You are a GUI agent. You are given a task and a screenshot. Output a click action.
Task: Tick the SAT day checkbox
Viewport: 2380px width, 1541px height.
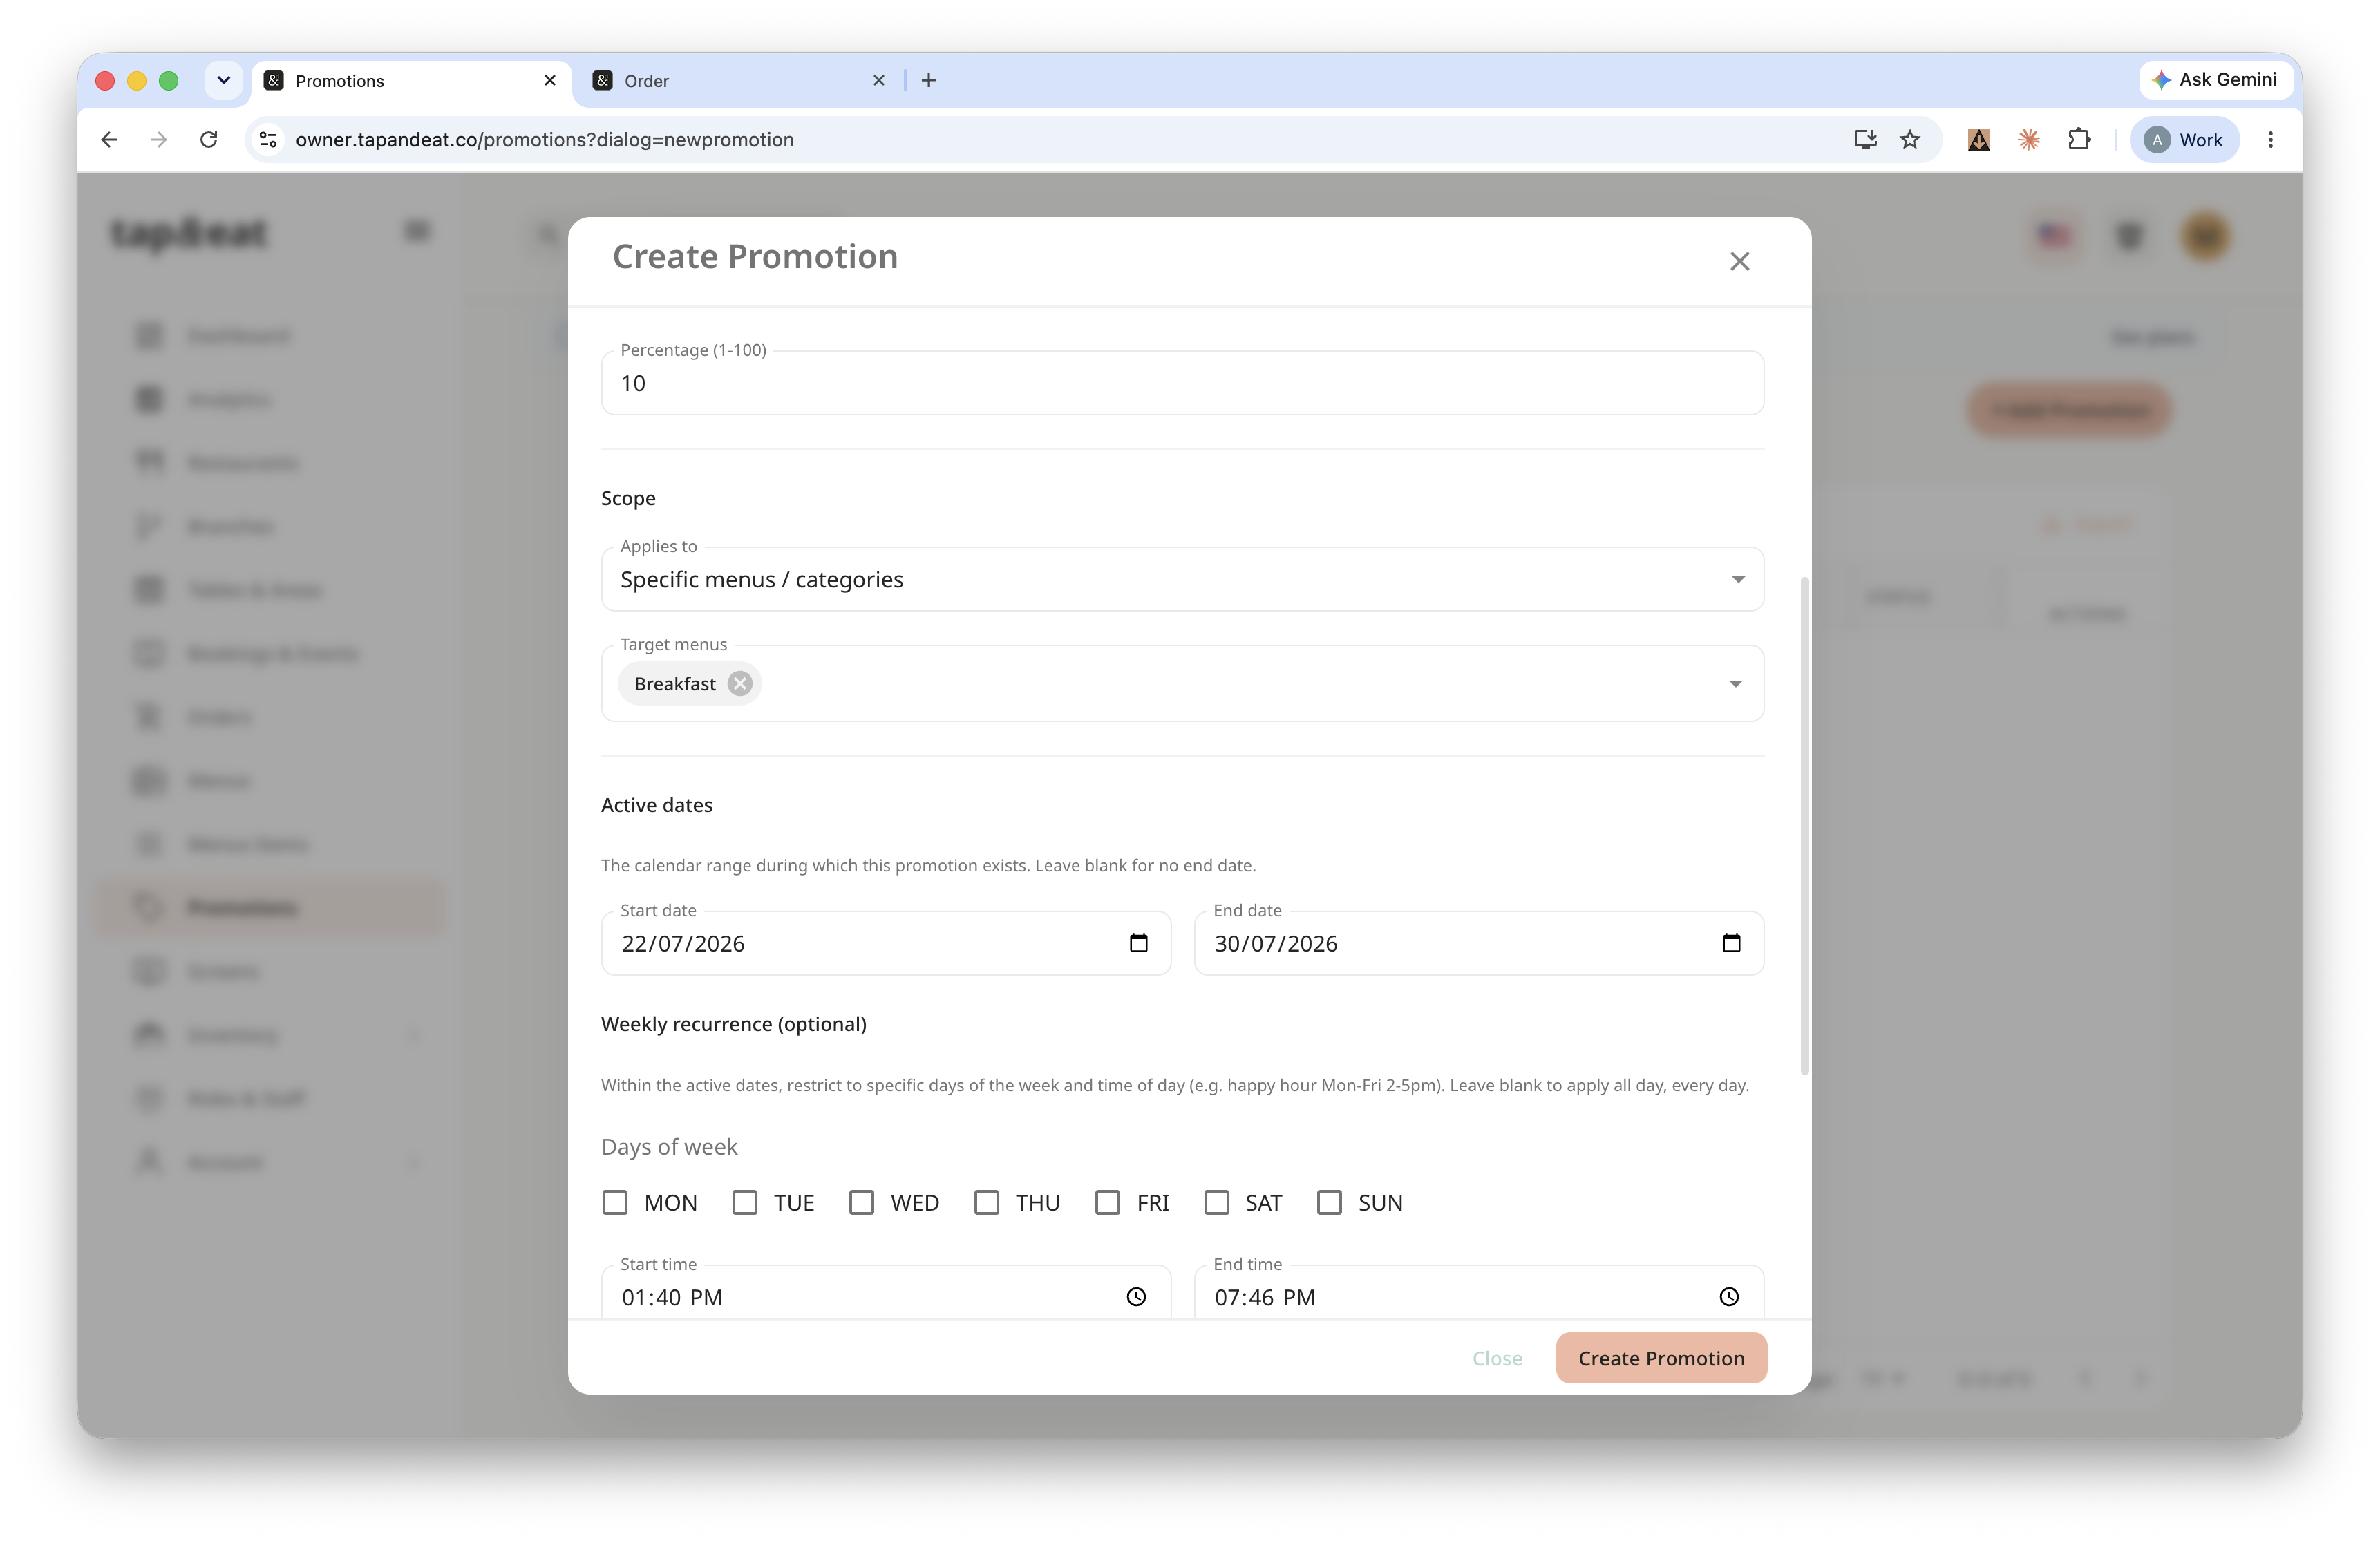[1216, 1202]
